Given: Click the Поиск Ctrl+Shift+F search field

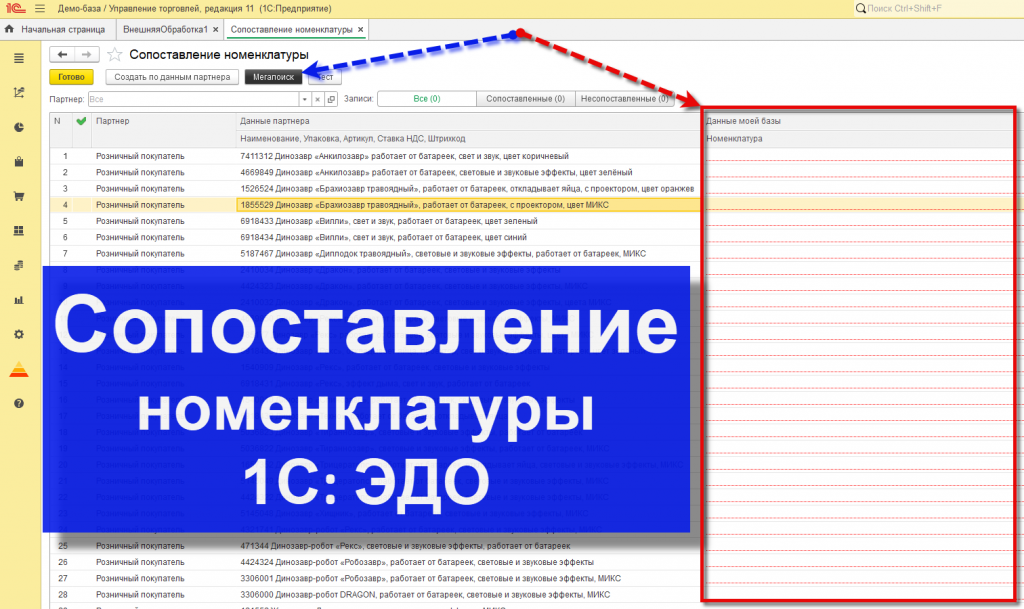Looking at the screenshot, I should point(940,8).
